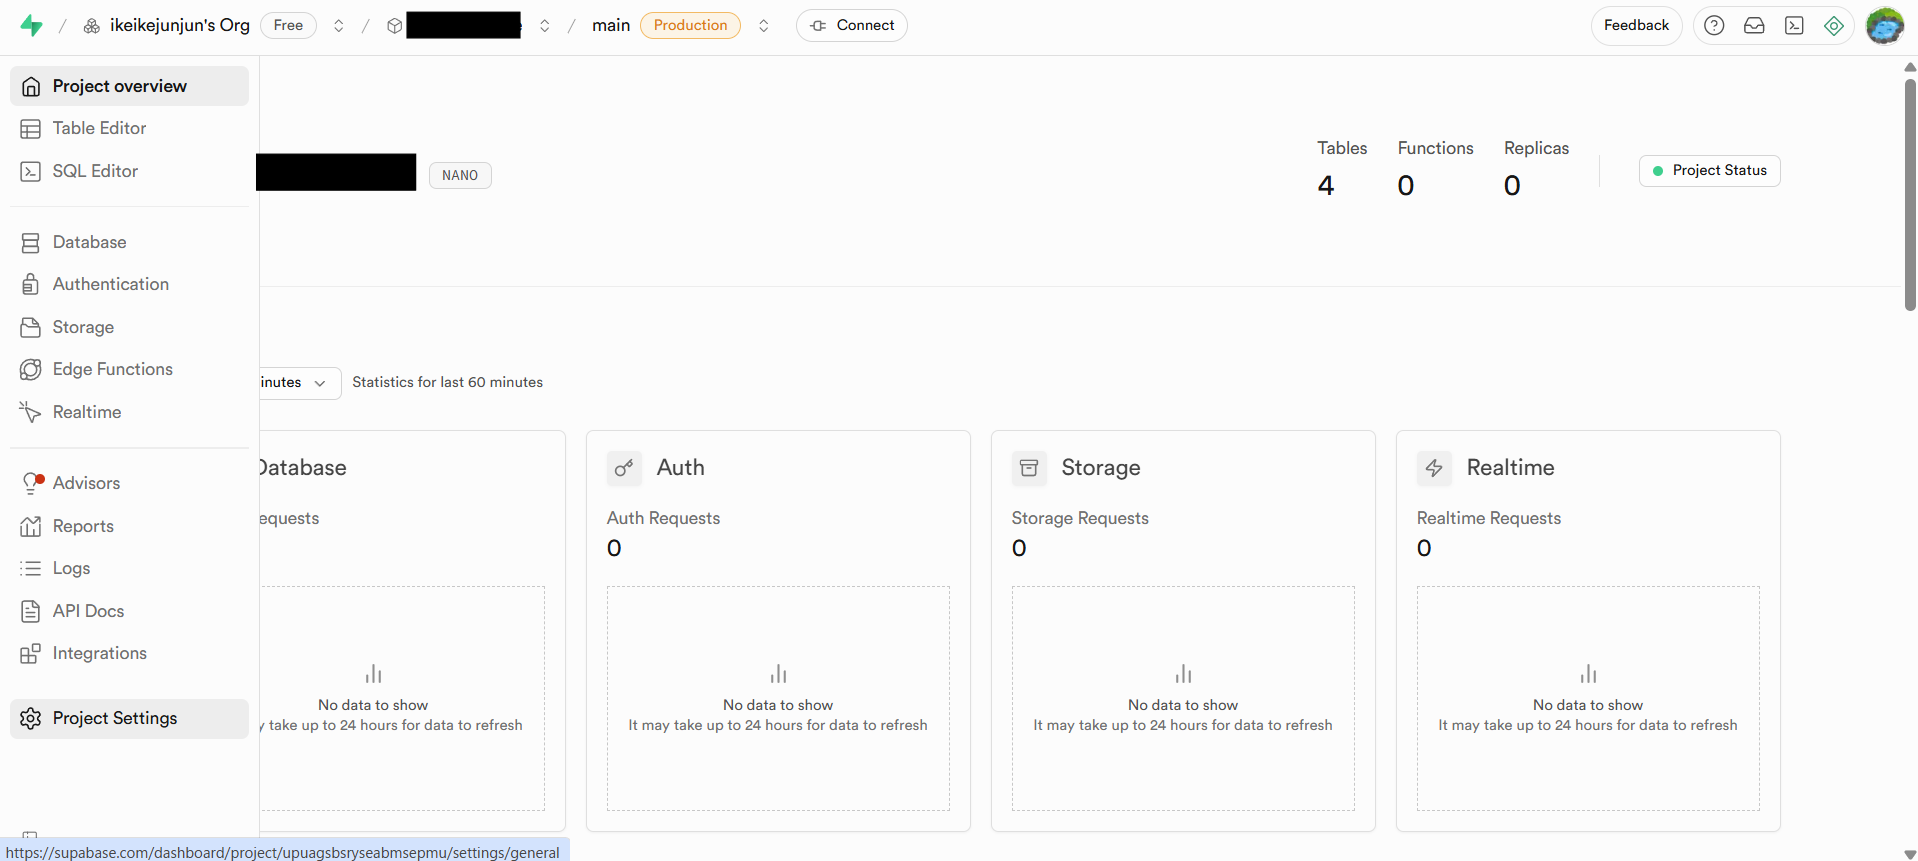Open the inline SQL terminal icon
1918x861 pixels.
click(x=1794, y=26)
